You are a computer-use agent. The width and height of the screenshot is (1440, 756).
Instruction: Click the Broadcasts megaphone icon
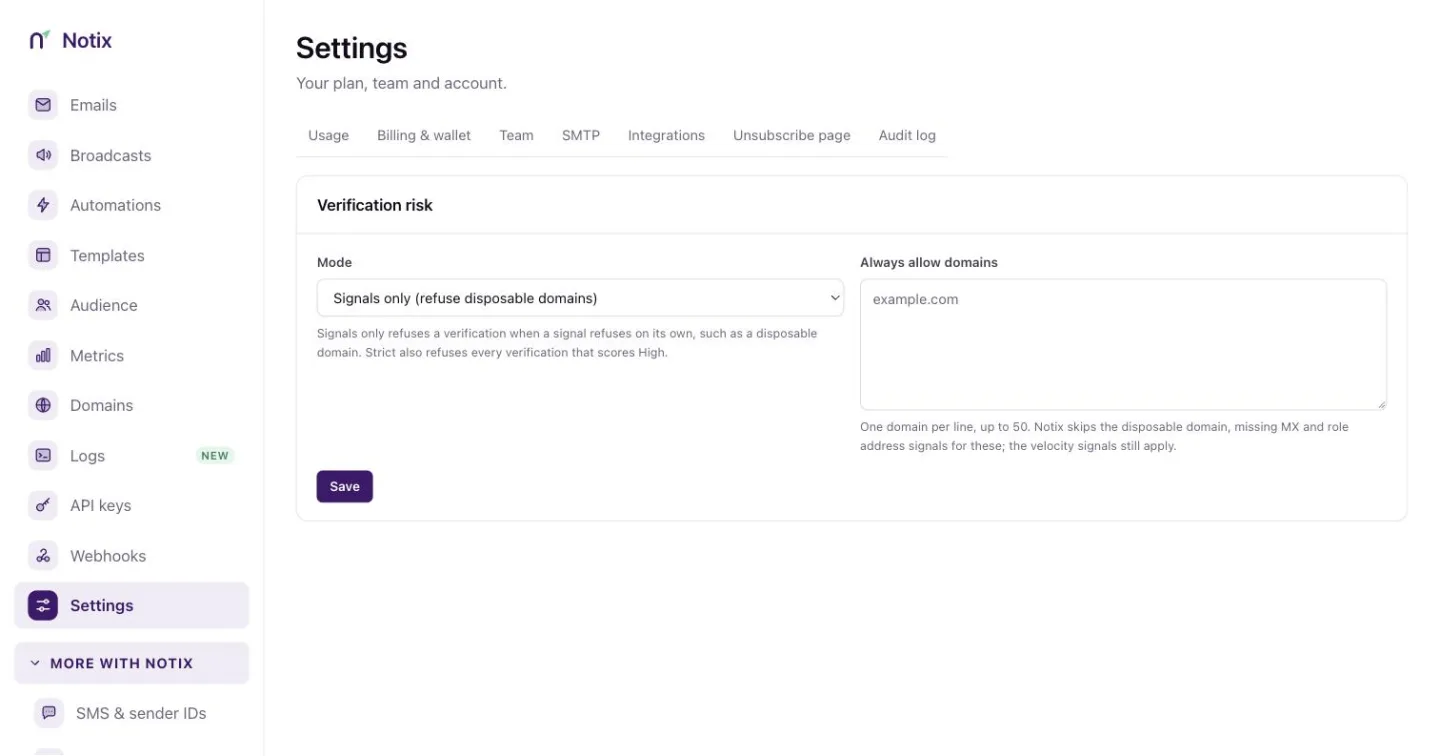[43, 155]
